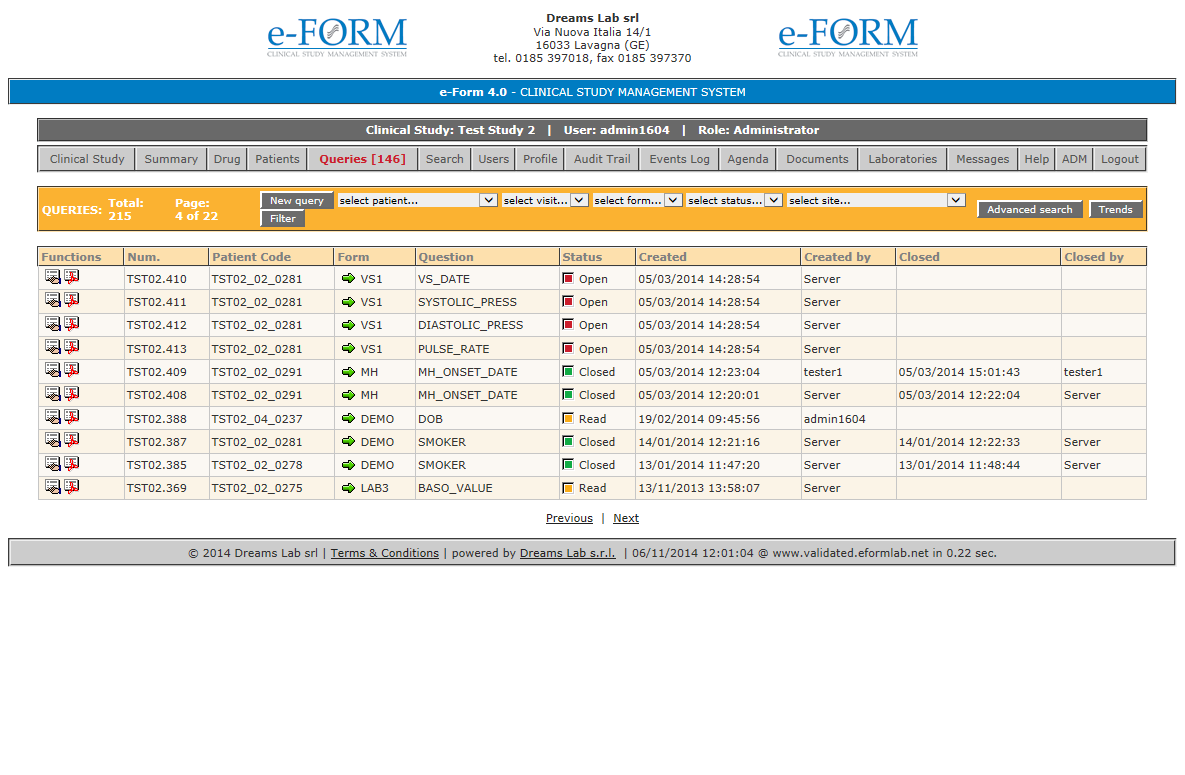
Task: Click green arrow next to LAB3 form
Action: click(x=348, y=488)
